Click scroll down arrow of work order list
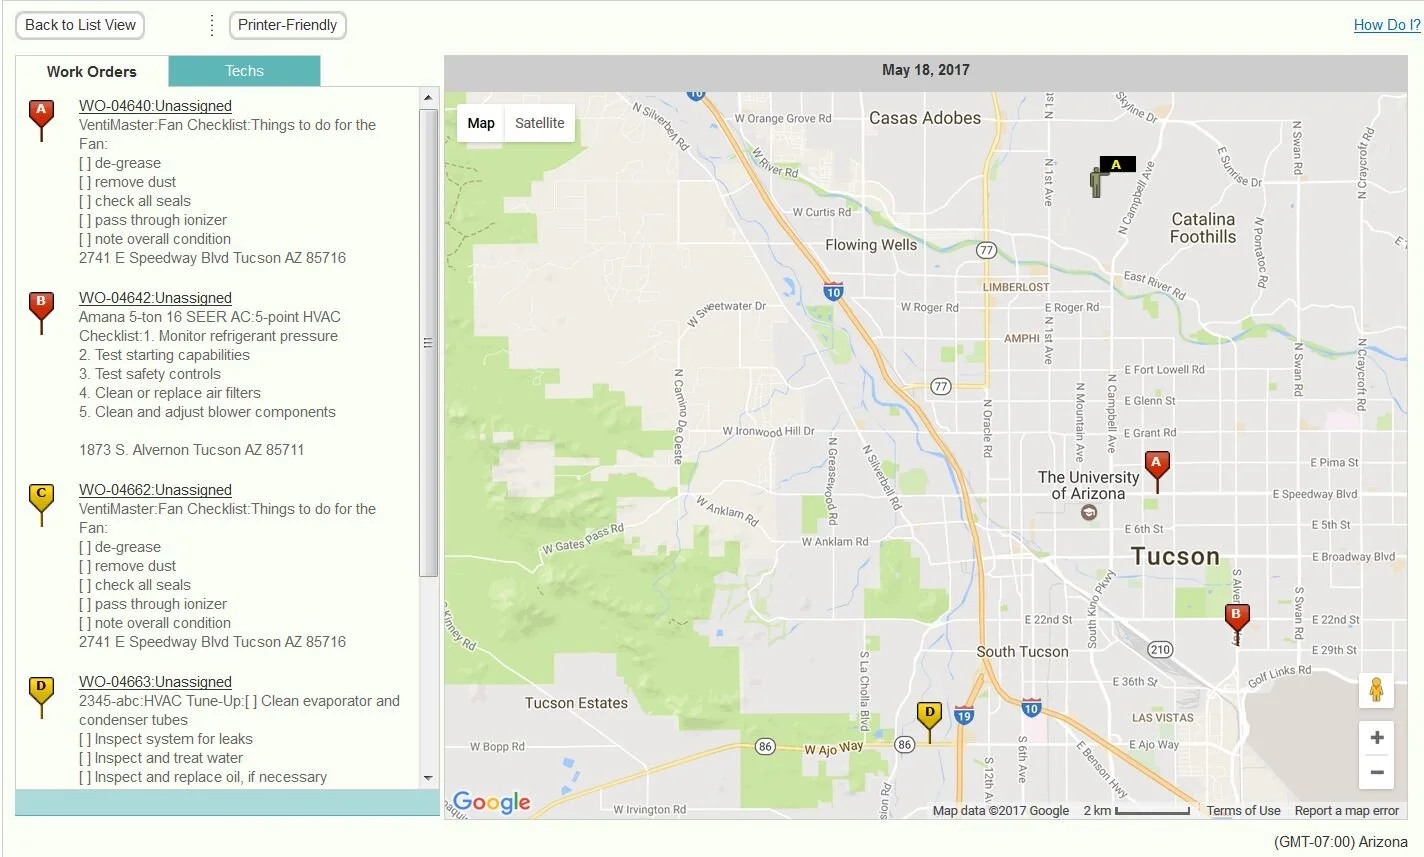1424x857 pixels. point(428,778)
